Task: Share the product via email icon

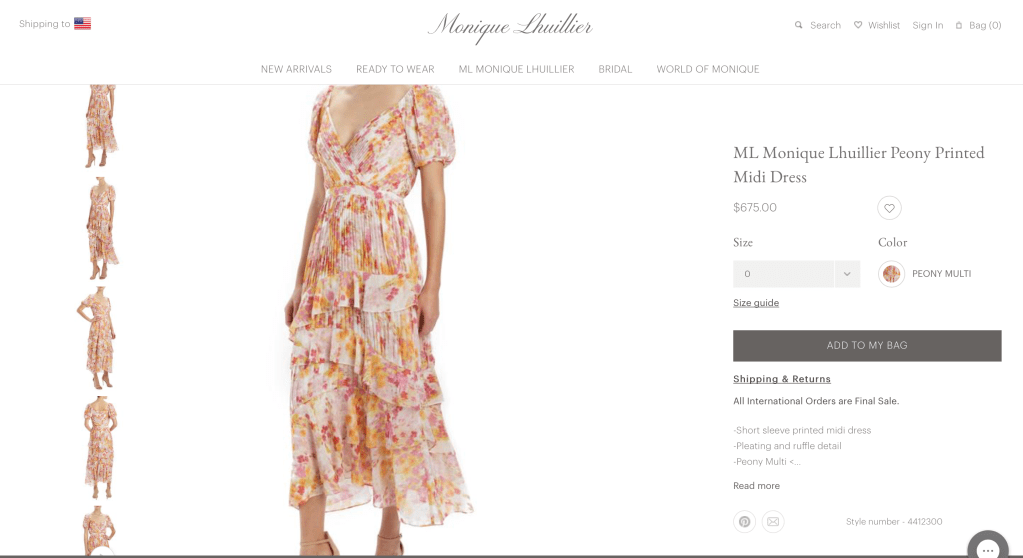Action: 773,521
